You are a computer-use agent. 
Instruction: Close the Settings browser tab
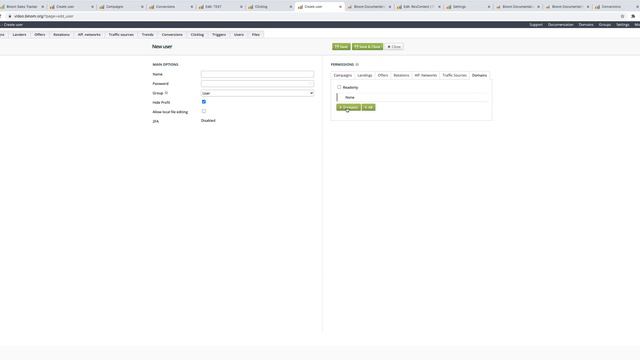pos(489,7)
